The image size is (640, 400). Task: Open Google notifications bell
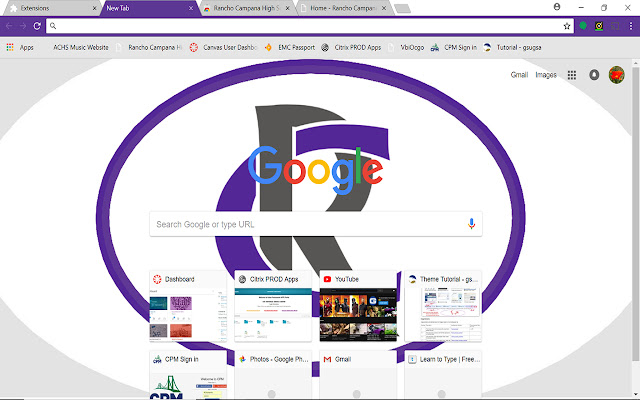pos(594,75)
